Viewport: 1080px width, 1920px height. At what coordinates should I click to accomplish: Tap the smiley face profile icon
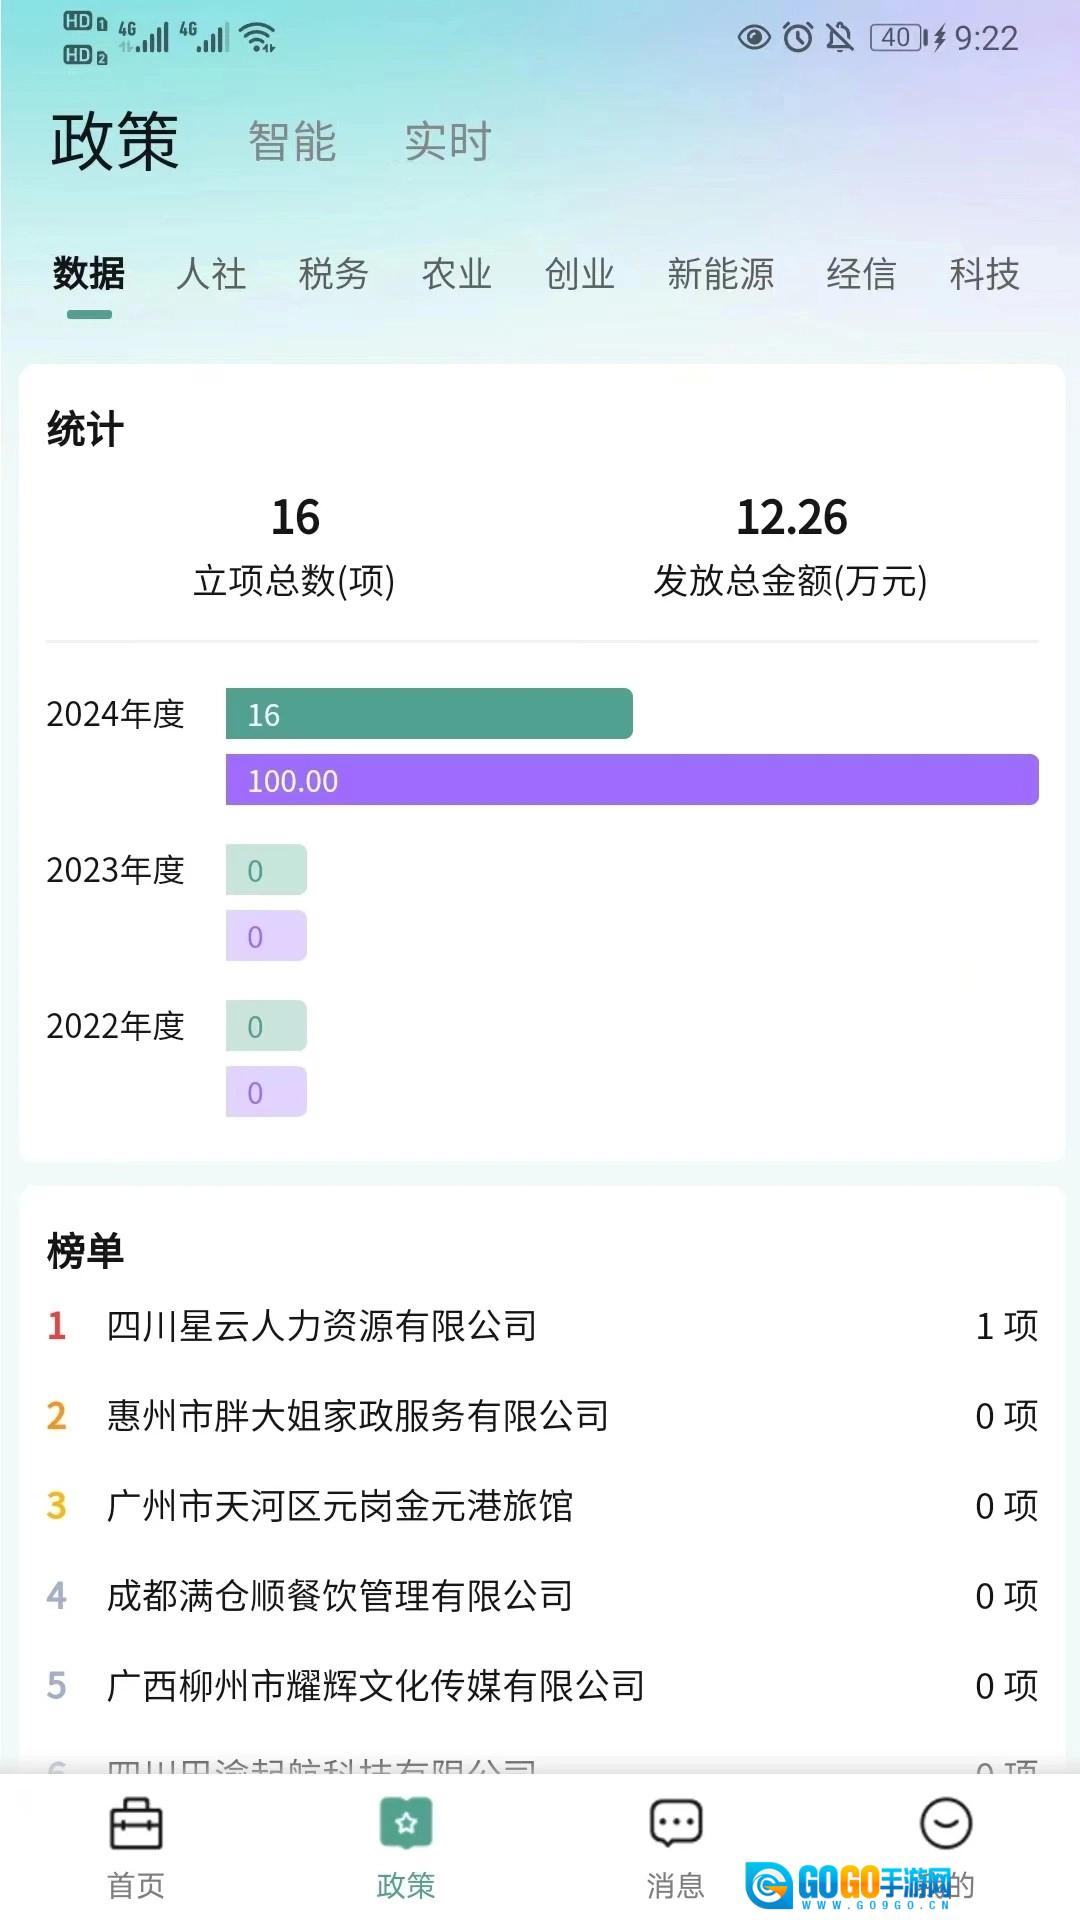(x=946, y=1823)
